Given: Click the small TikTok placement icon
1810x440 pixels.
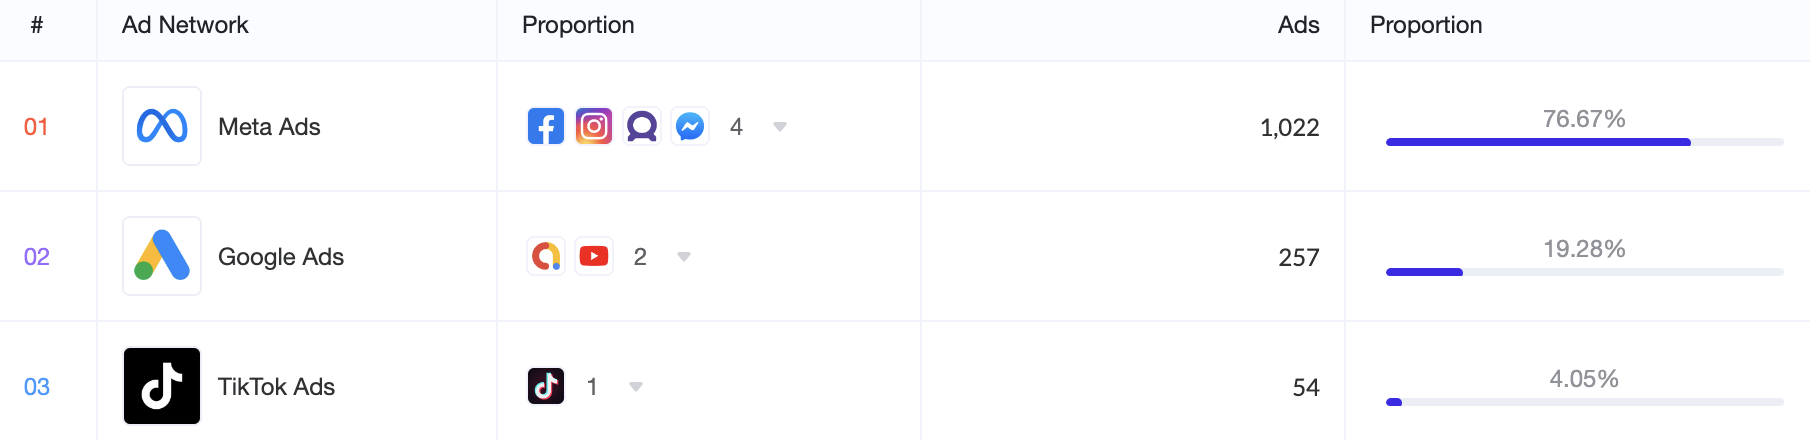Looking at the screenshot, I should point(546,386).
